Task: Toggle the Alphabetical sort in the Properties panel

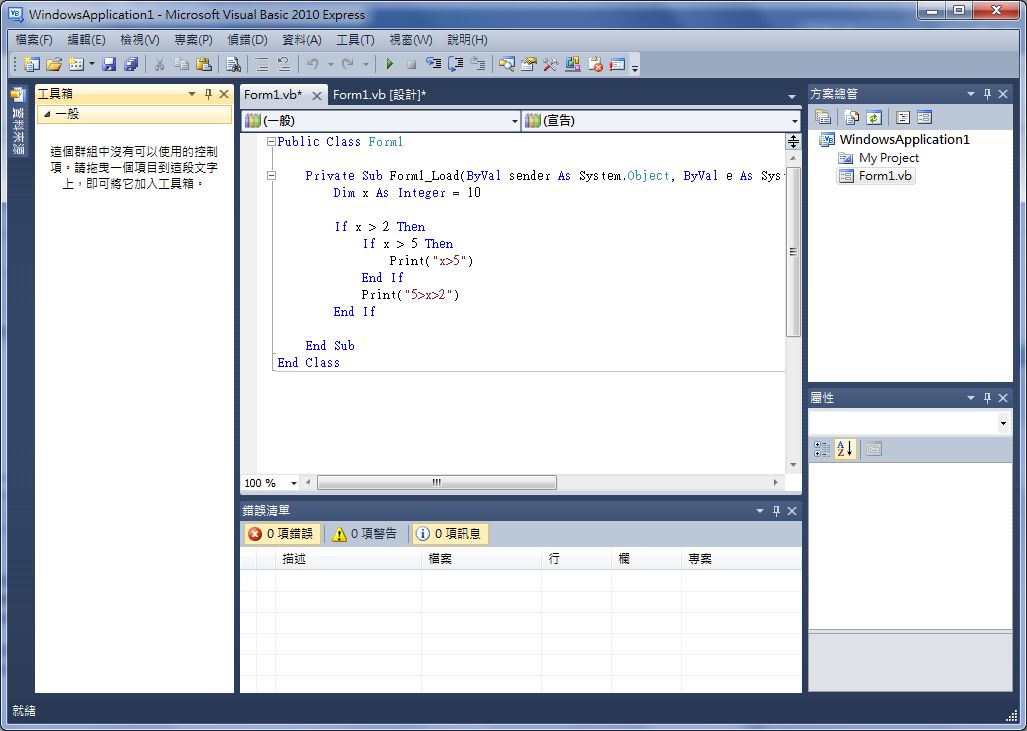Action: click(x=845, y=449)
